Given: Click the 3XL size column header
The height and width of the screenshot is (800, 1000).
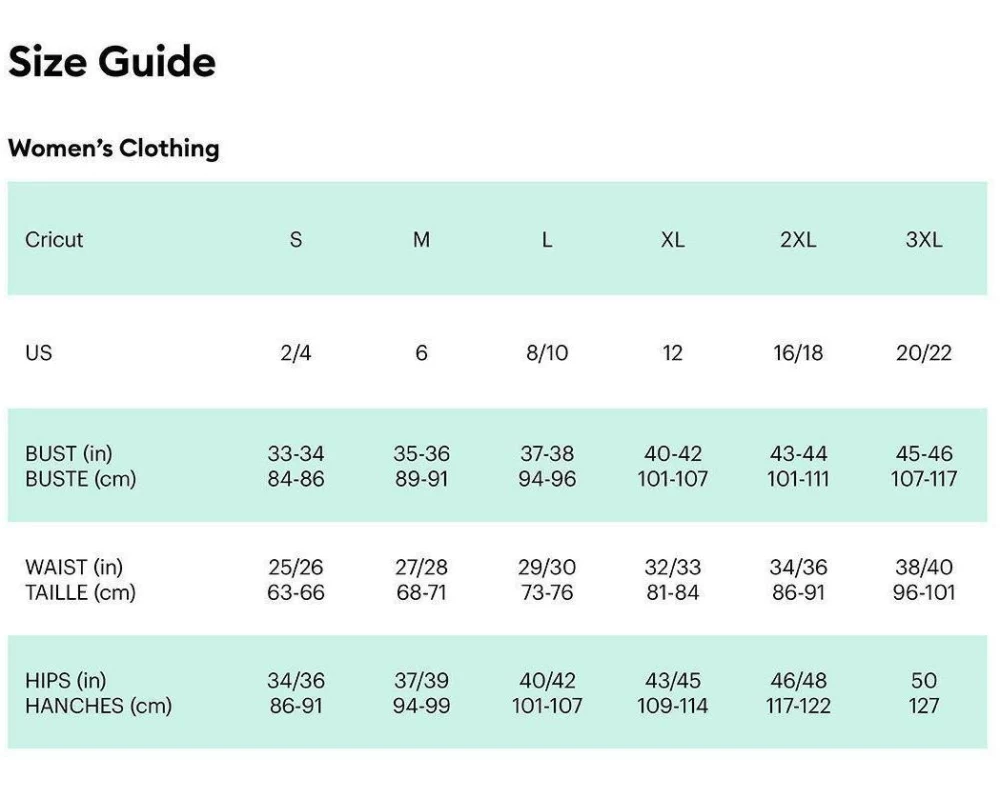Looking at the screenshot, I should point(924,240).
